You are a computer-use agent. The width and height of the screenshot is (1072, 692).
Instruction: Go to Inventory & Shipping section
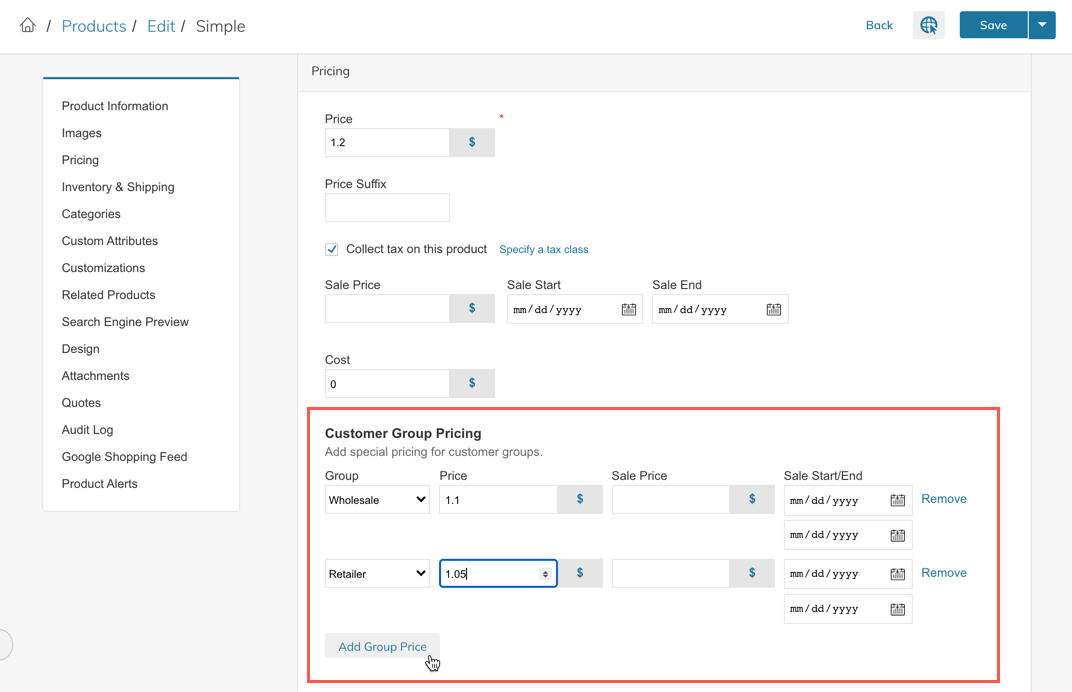pyautogui.click(x=118, y=187)
